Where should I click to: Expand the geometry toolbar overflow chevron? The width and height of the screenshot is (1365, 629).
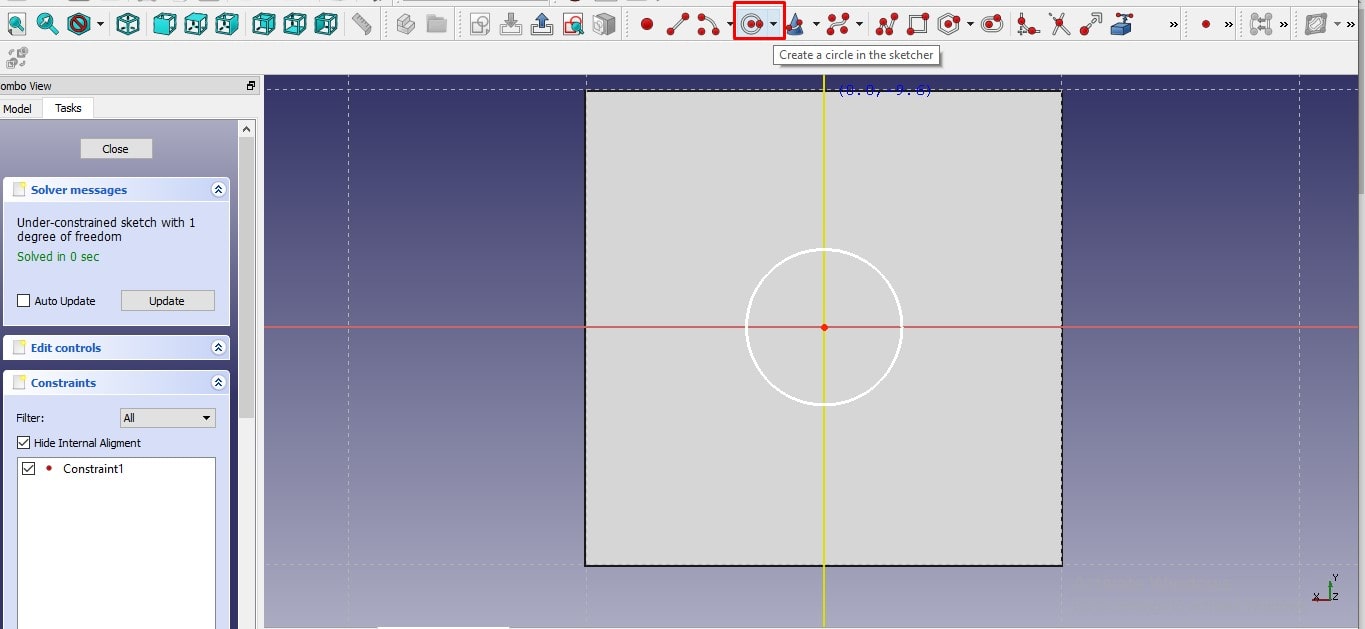click(1173, 24)
